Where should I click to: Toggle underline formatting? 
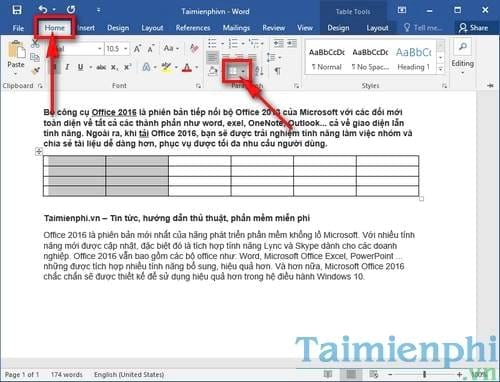[x=80, y=67]
